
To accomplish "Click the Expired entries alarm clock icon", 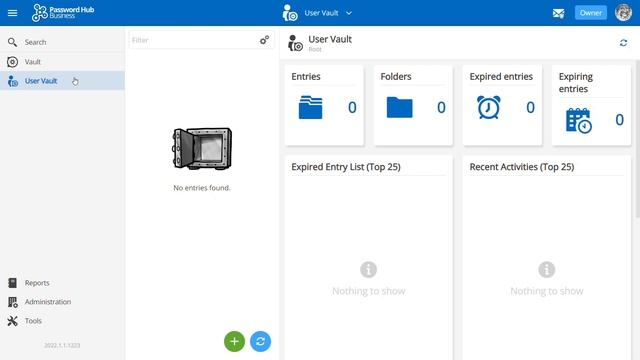I will (x=489, y=107).
